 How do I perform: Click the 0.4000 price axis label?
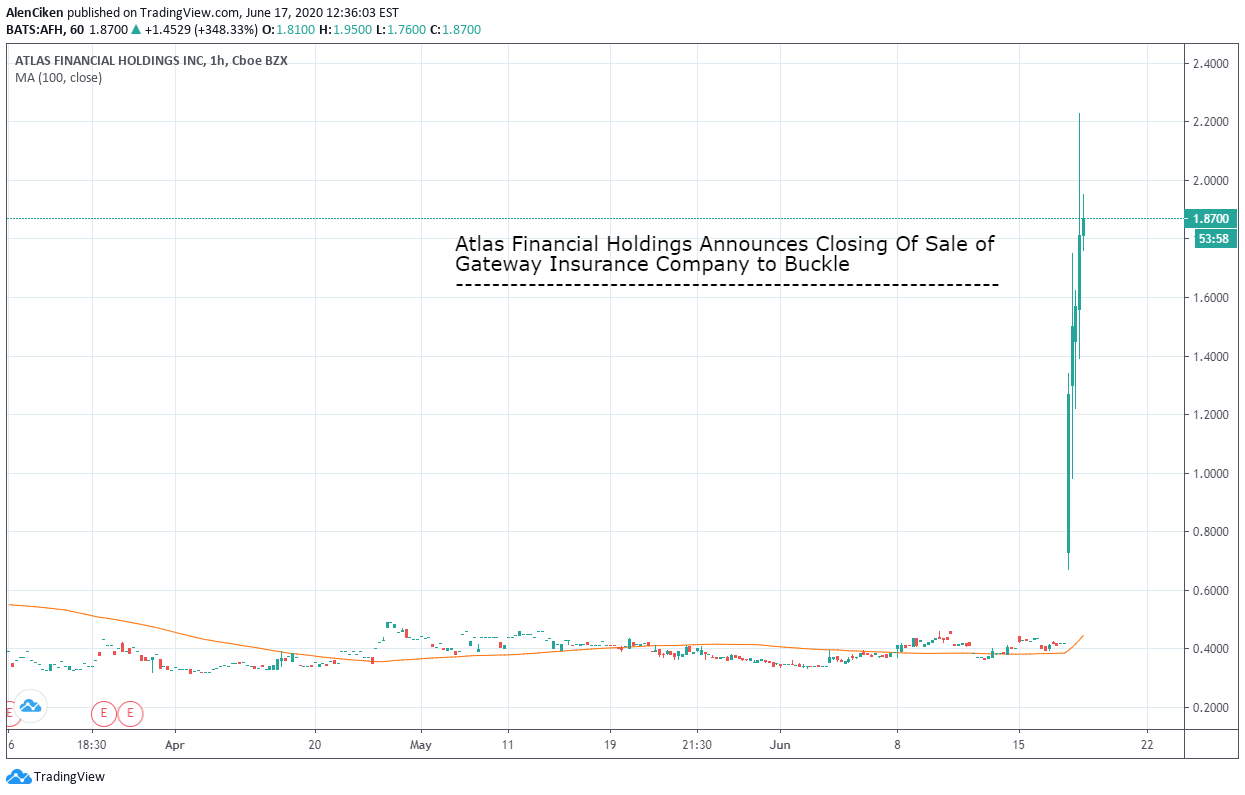point(1211,649)
